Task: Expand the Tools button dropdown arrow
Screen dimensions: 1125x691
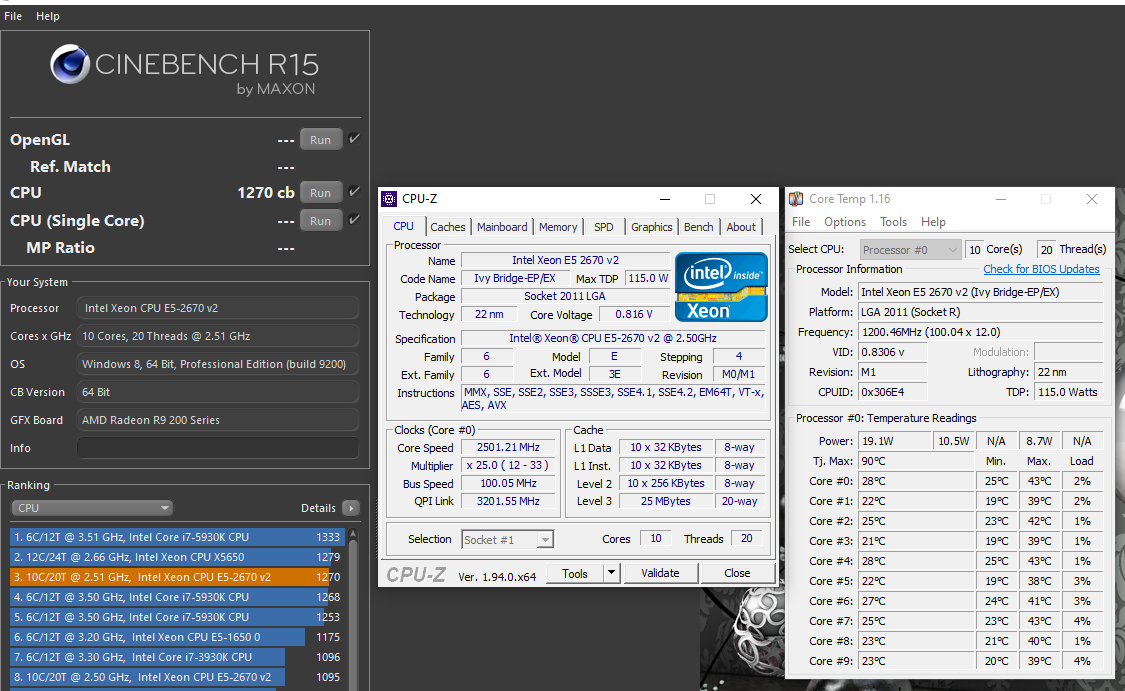Action: pyautogui.click(x=611, y=573)
